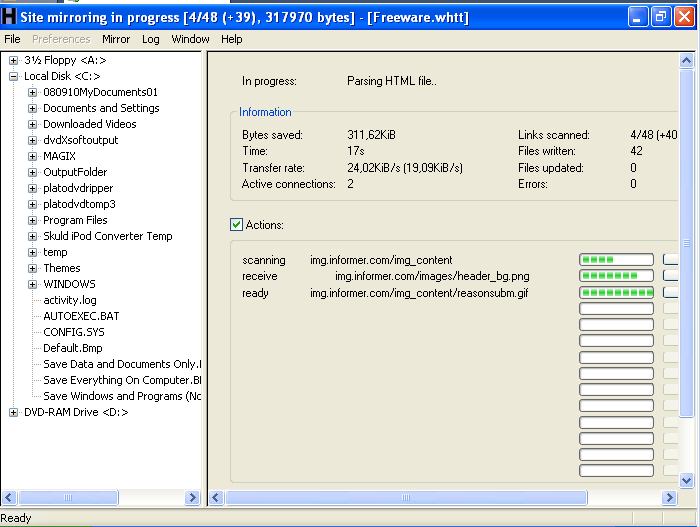Click scroll down arrow in progress panel
Viewport: 700px width, 527px height.
coord(686,481)
